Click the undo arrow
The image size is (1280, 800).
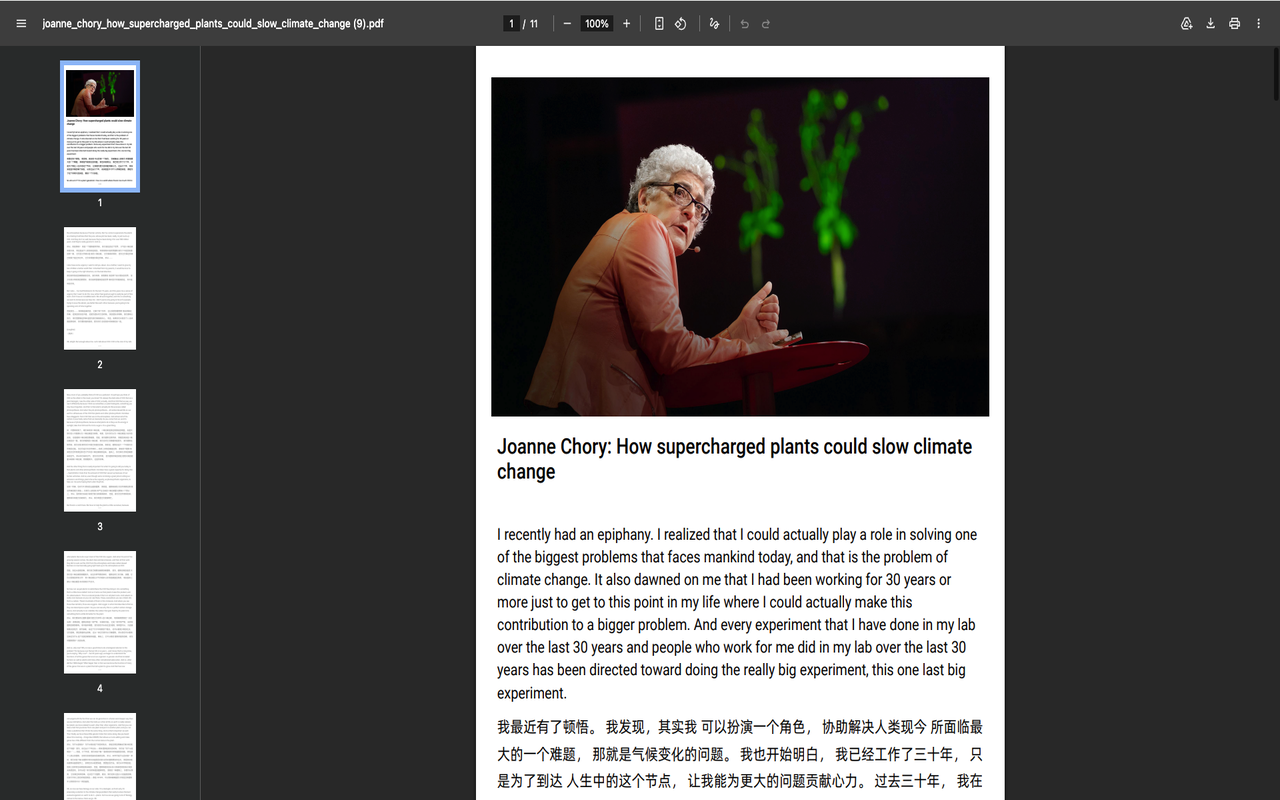click(744, 23)
